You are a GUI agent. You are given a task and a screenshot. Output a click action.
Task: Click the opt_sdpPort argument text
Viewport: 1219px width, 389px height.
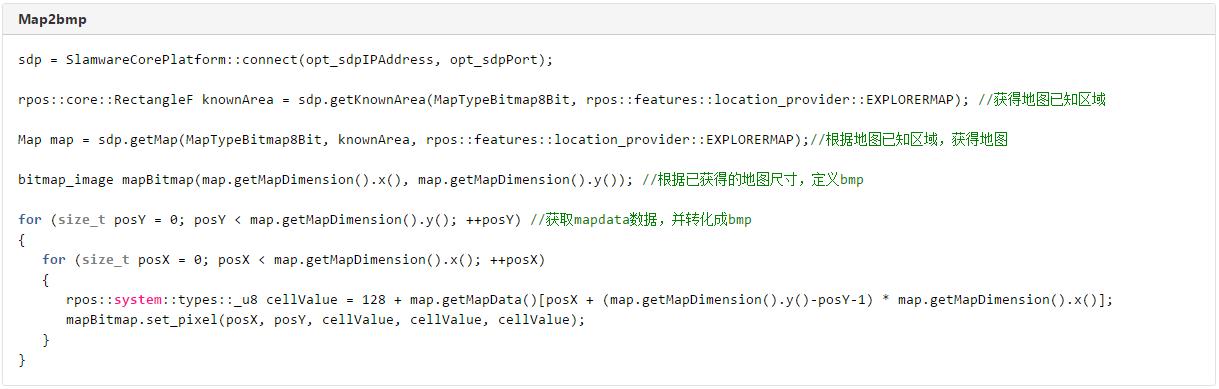(493, 59)
